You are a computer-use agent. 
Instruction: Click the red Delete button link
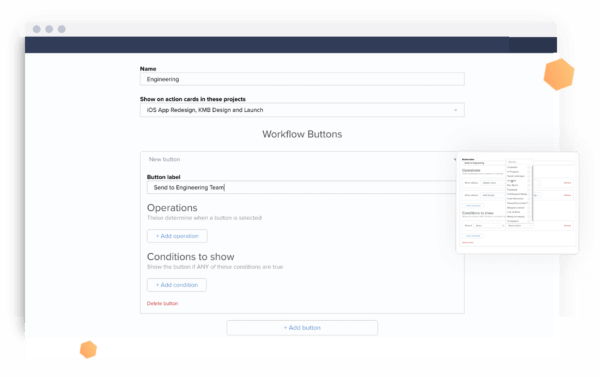162,304
